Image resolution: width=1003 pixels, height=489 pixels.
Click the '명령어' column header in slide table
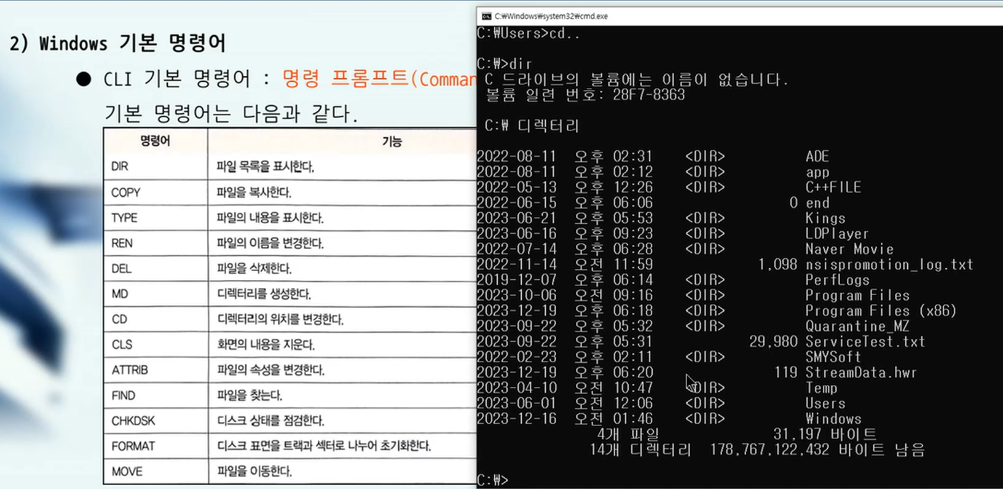click(x=155, y=141)
